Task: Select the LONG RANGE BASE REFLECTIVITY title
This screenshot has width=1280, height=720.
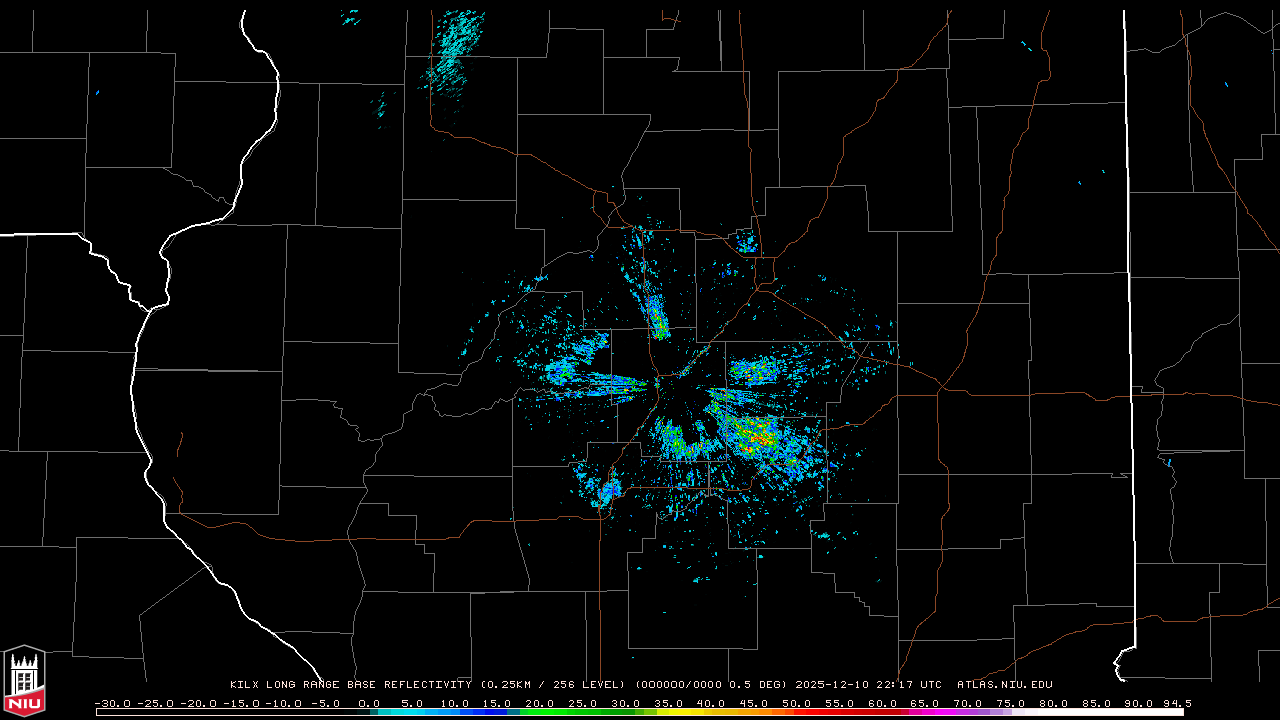Action: 369,685
